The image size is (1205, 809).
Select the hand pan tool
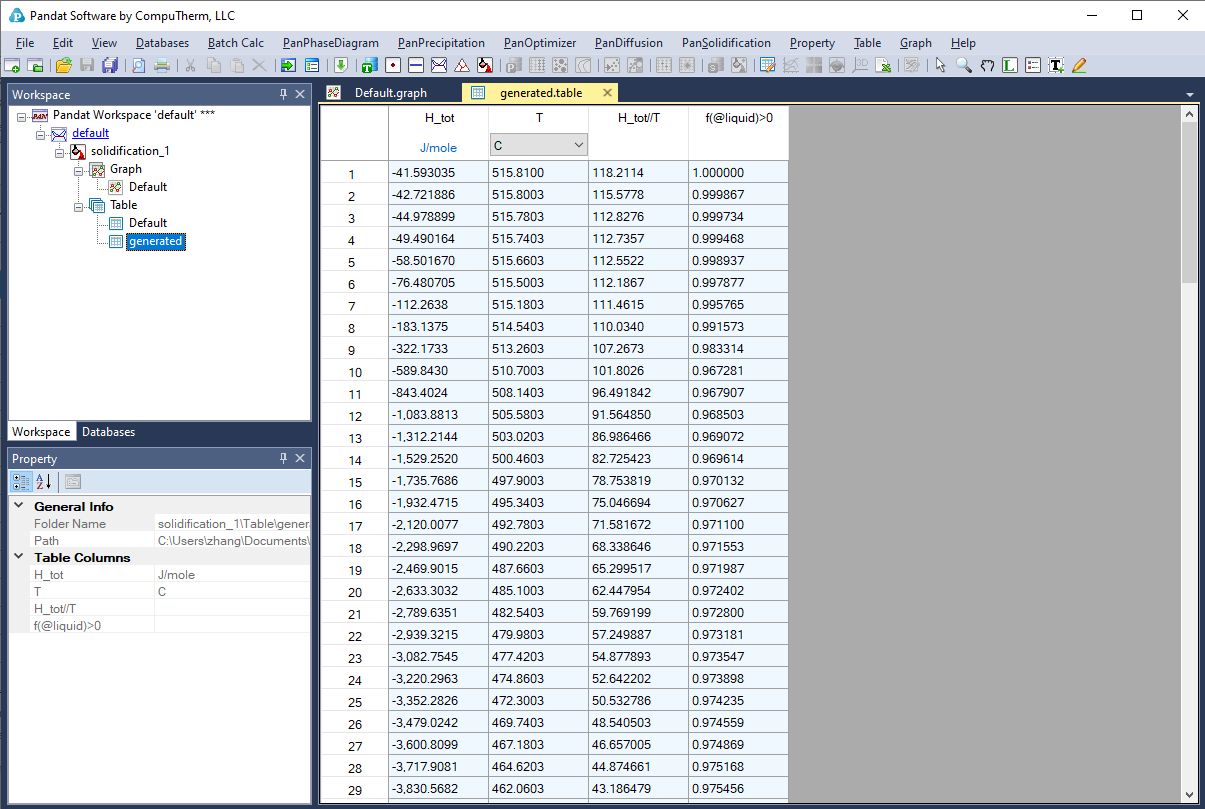pos(987,66)
